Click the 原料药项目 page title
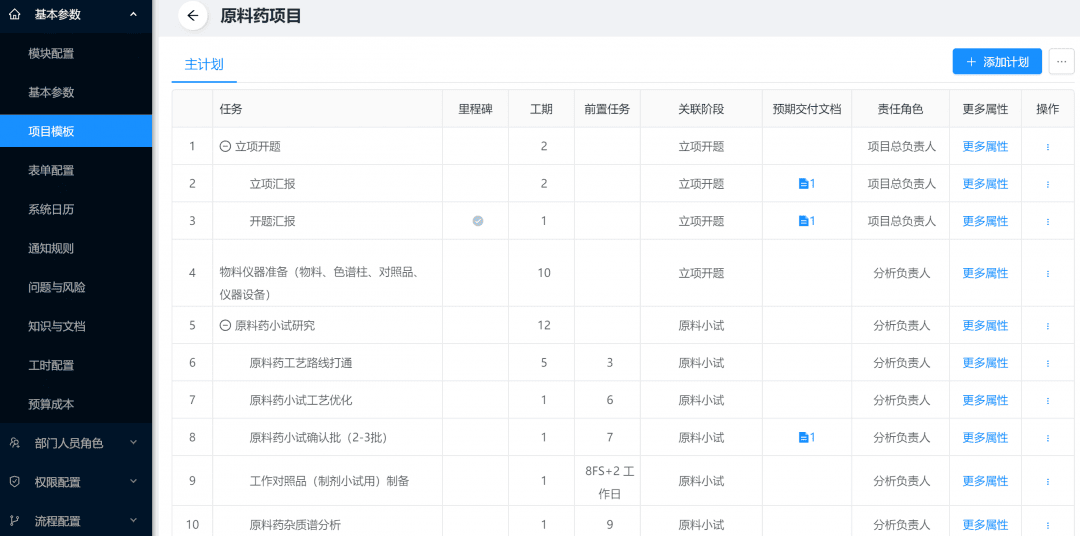This screenshot has height=536, width=1080. coord(261,16)
